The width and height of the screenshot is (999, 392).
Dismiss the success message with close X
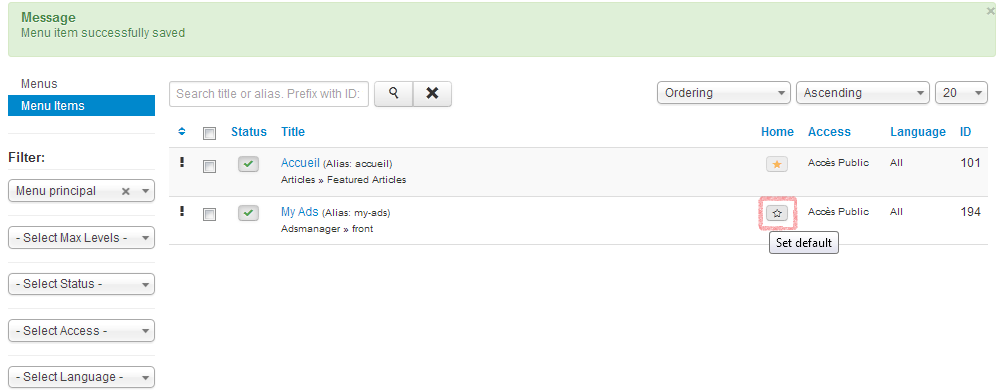coord(990,11)
